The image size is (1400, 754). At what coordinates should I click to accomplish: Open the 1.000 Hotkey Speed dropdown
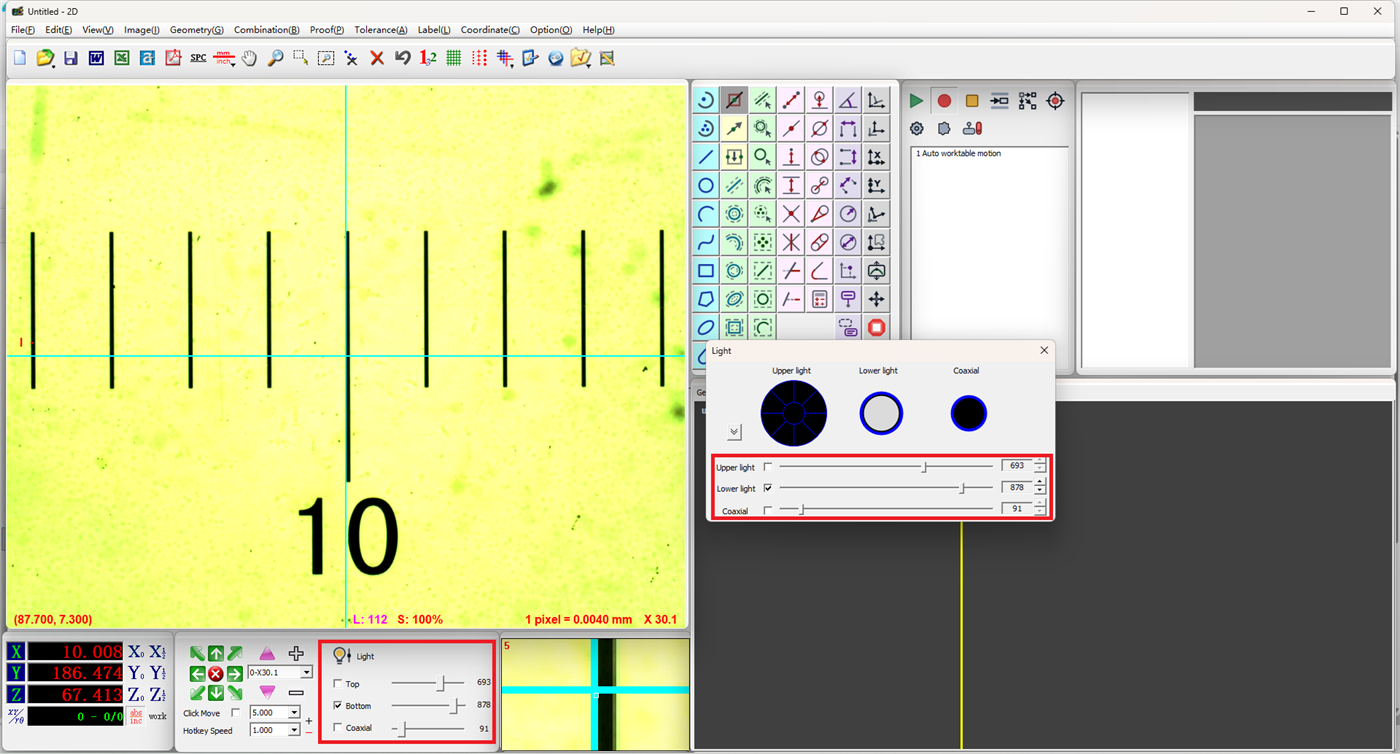[294, 731]
